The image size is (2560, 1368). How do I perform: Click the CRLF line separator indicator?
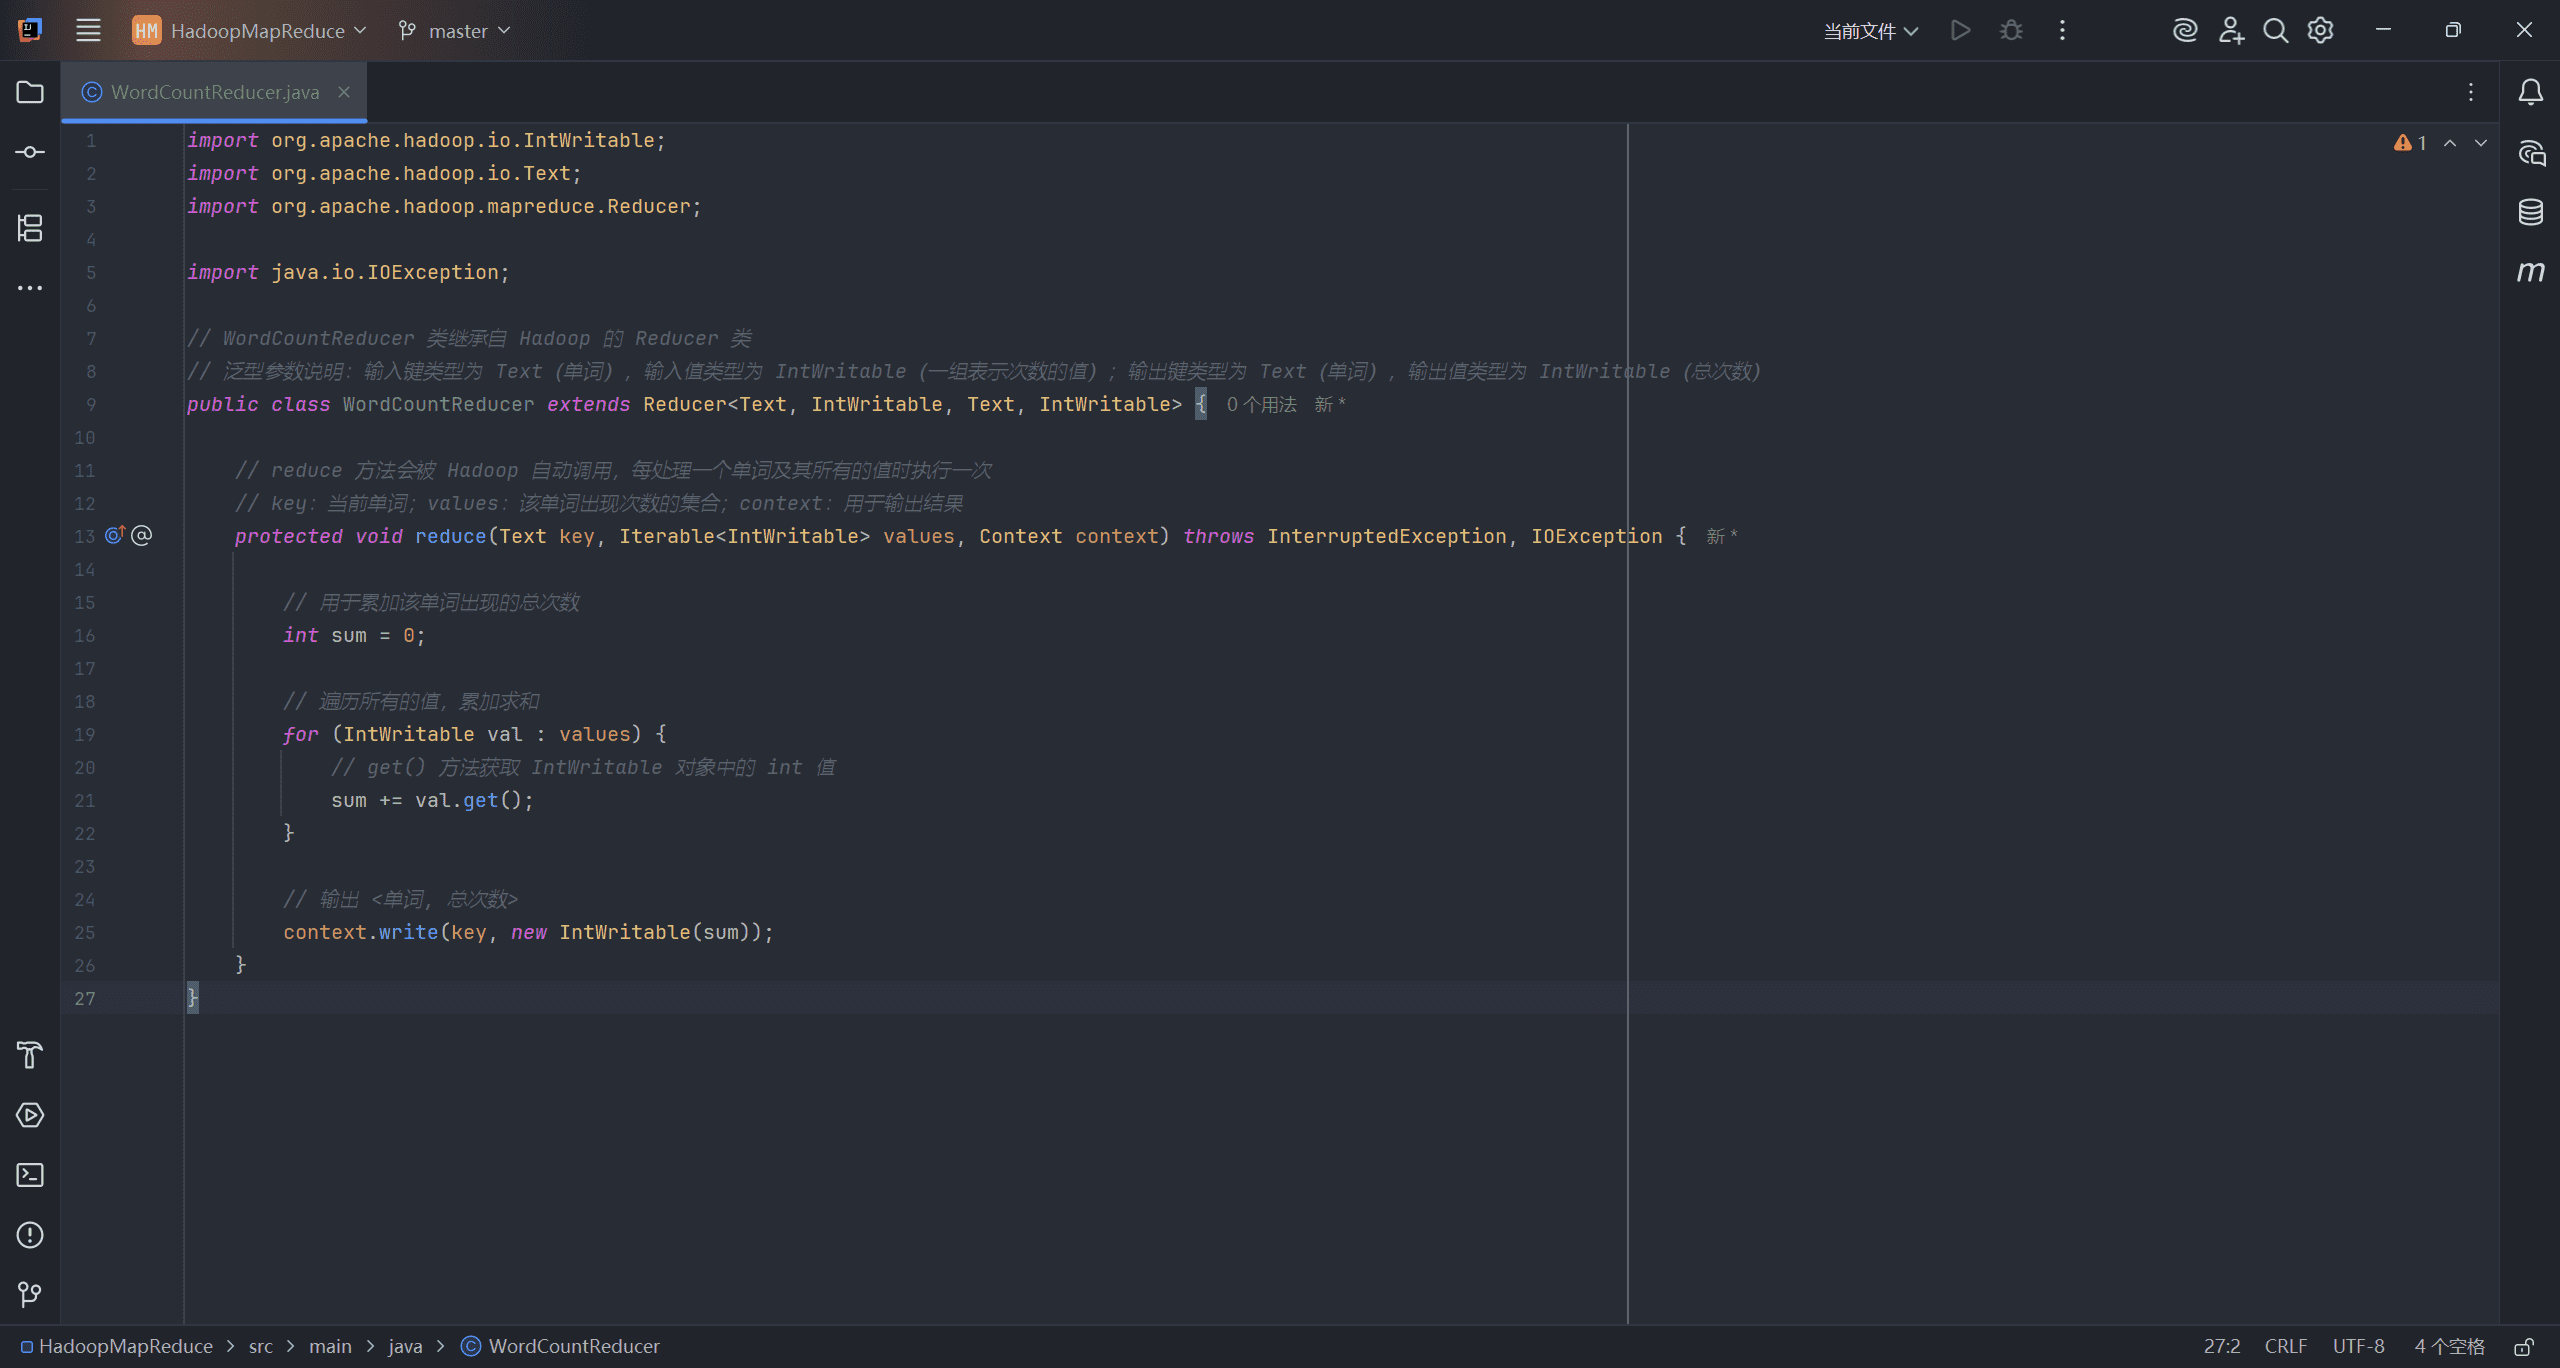coord(2285,1347)
